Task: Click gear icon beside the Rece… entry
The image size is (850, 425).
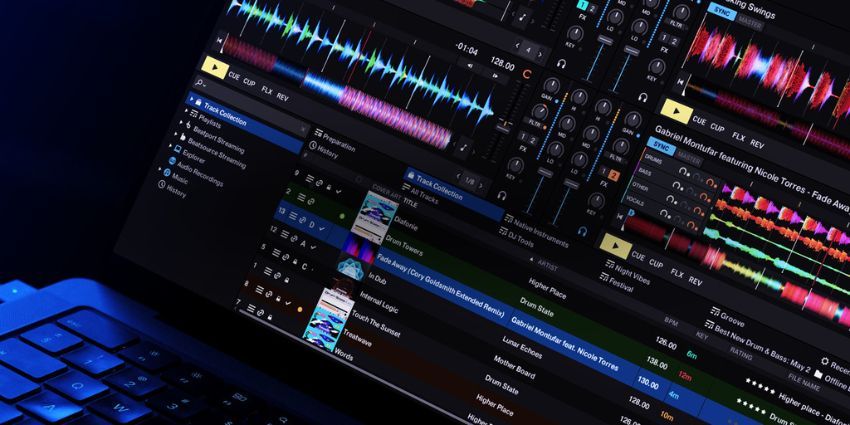Action: click(x=825, y=360)
